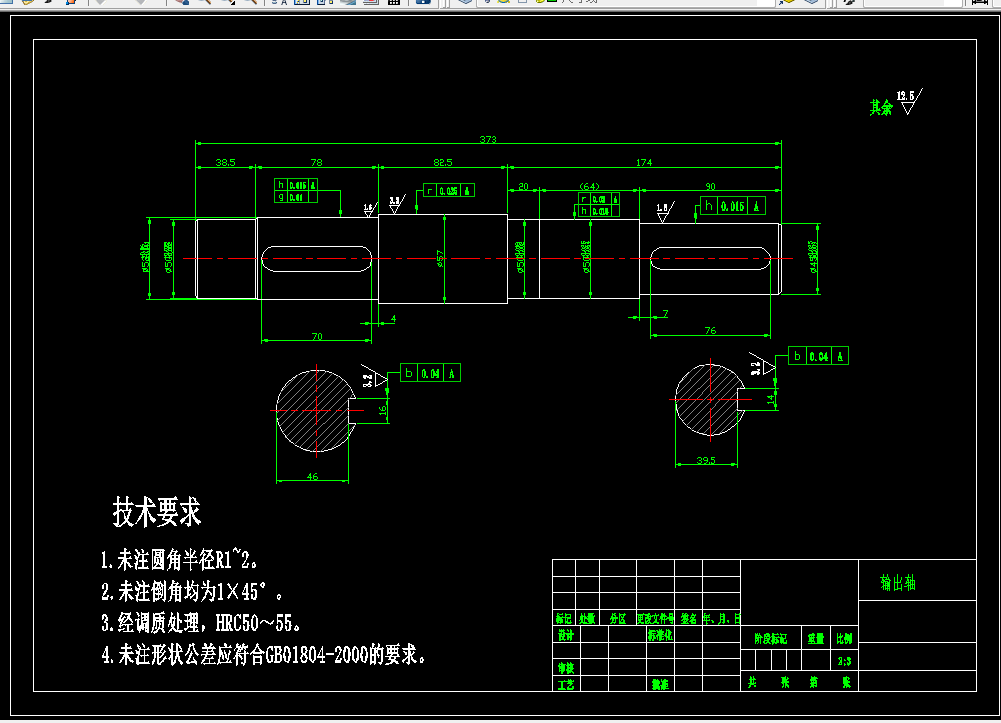Select the left hatched cross-section circle
1001x723 pixels.
[x=316, y=410]
